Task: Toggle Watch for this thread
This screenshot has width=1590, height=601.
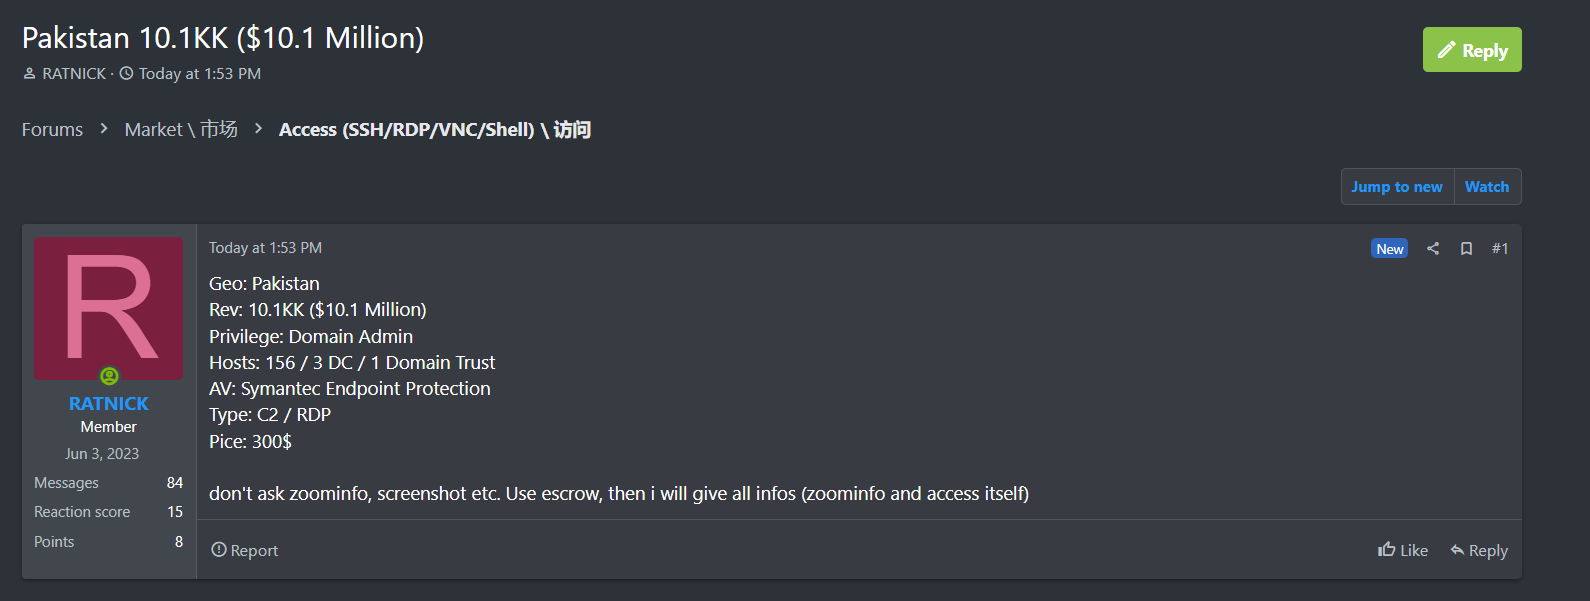Action: (1487, 187)
